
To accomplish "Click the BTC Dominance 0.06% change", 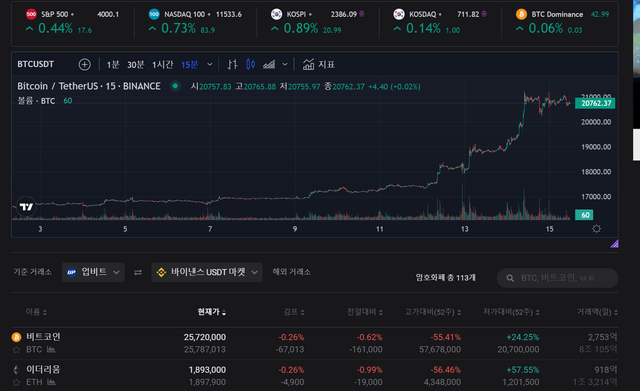I will (545, 29).
